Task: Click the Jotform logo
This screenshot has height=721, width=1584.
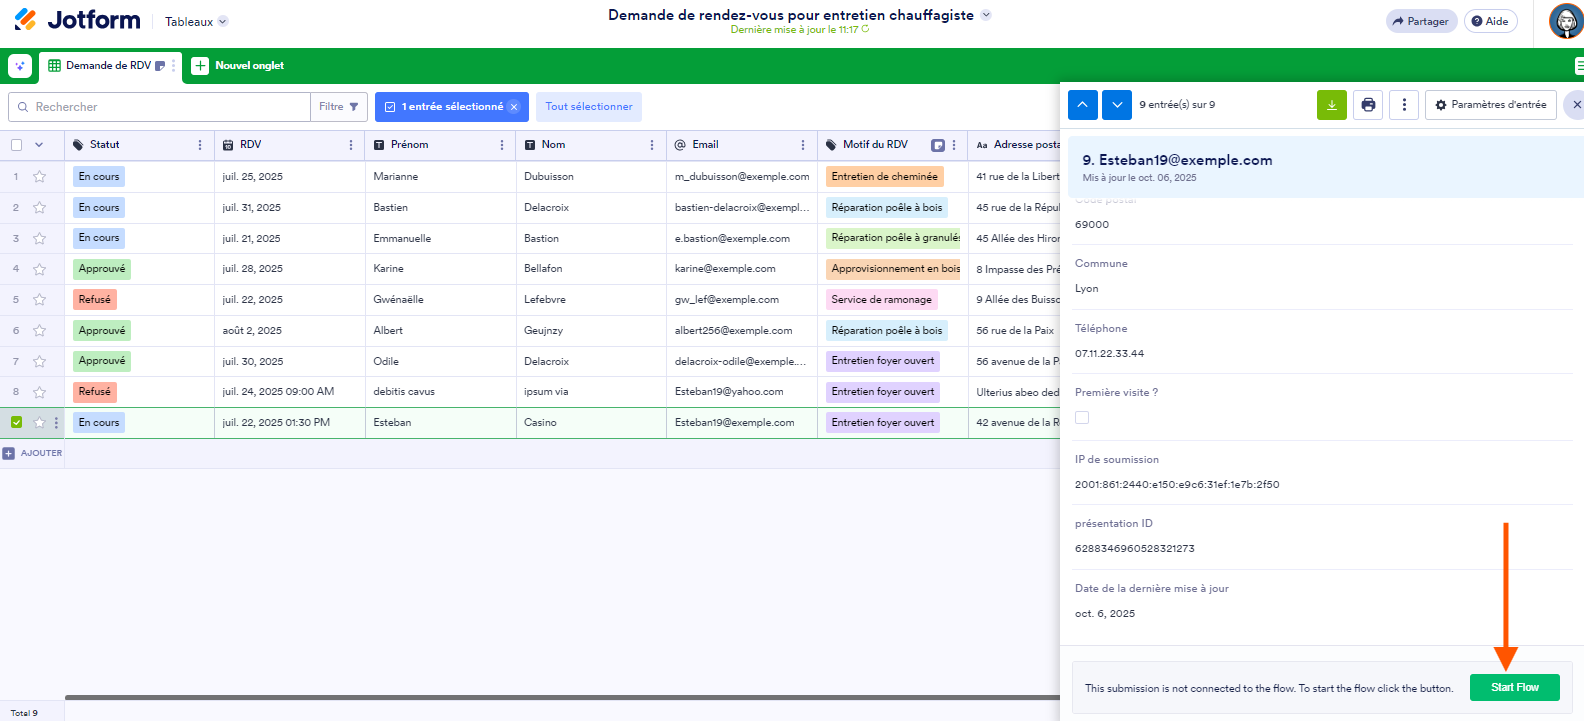Action: [x=78, y=20]
